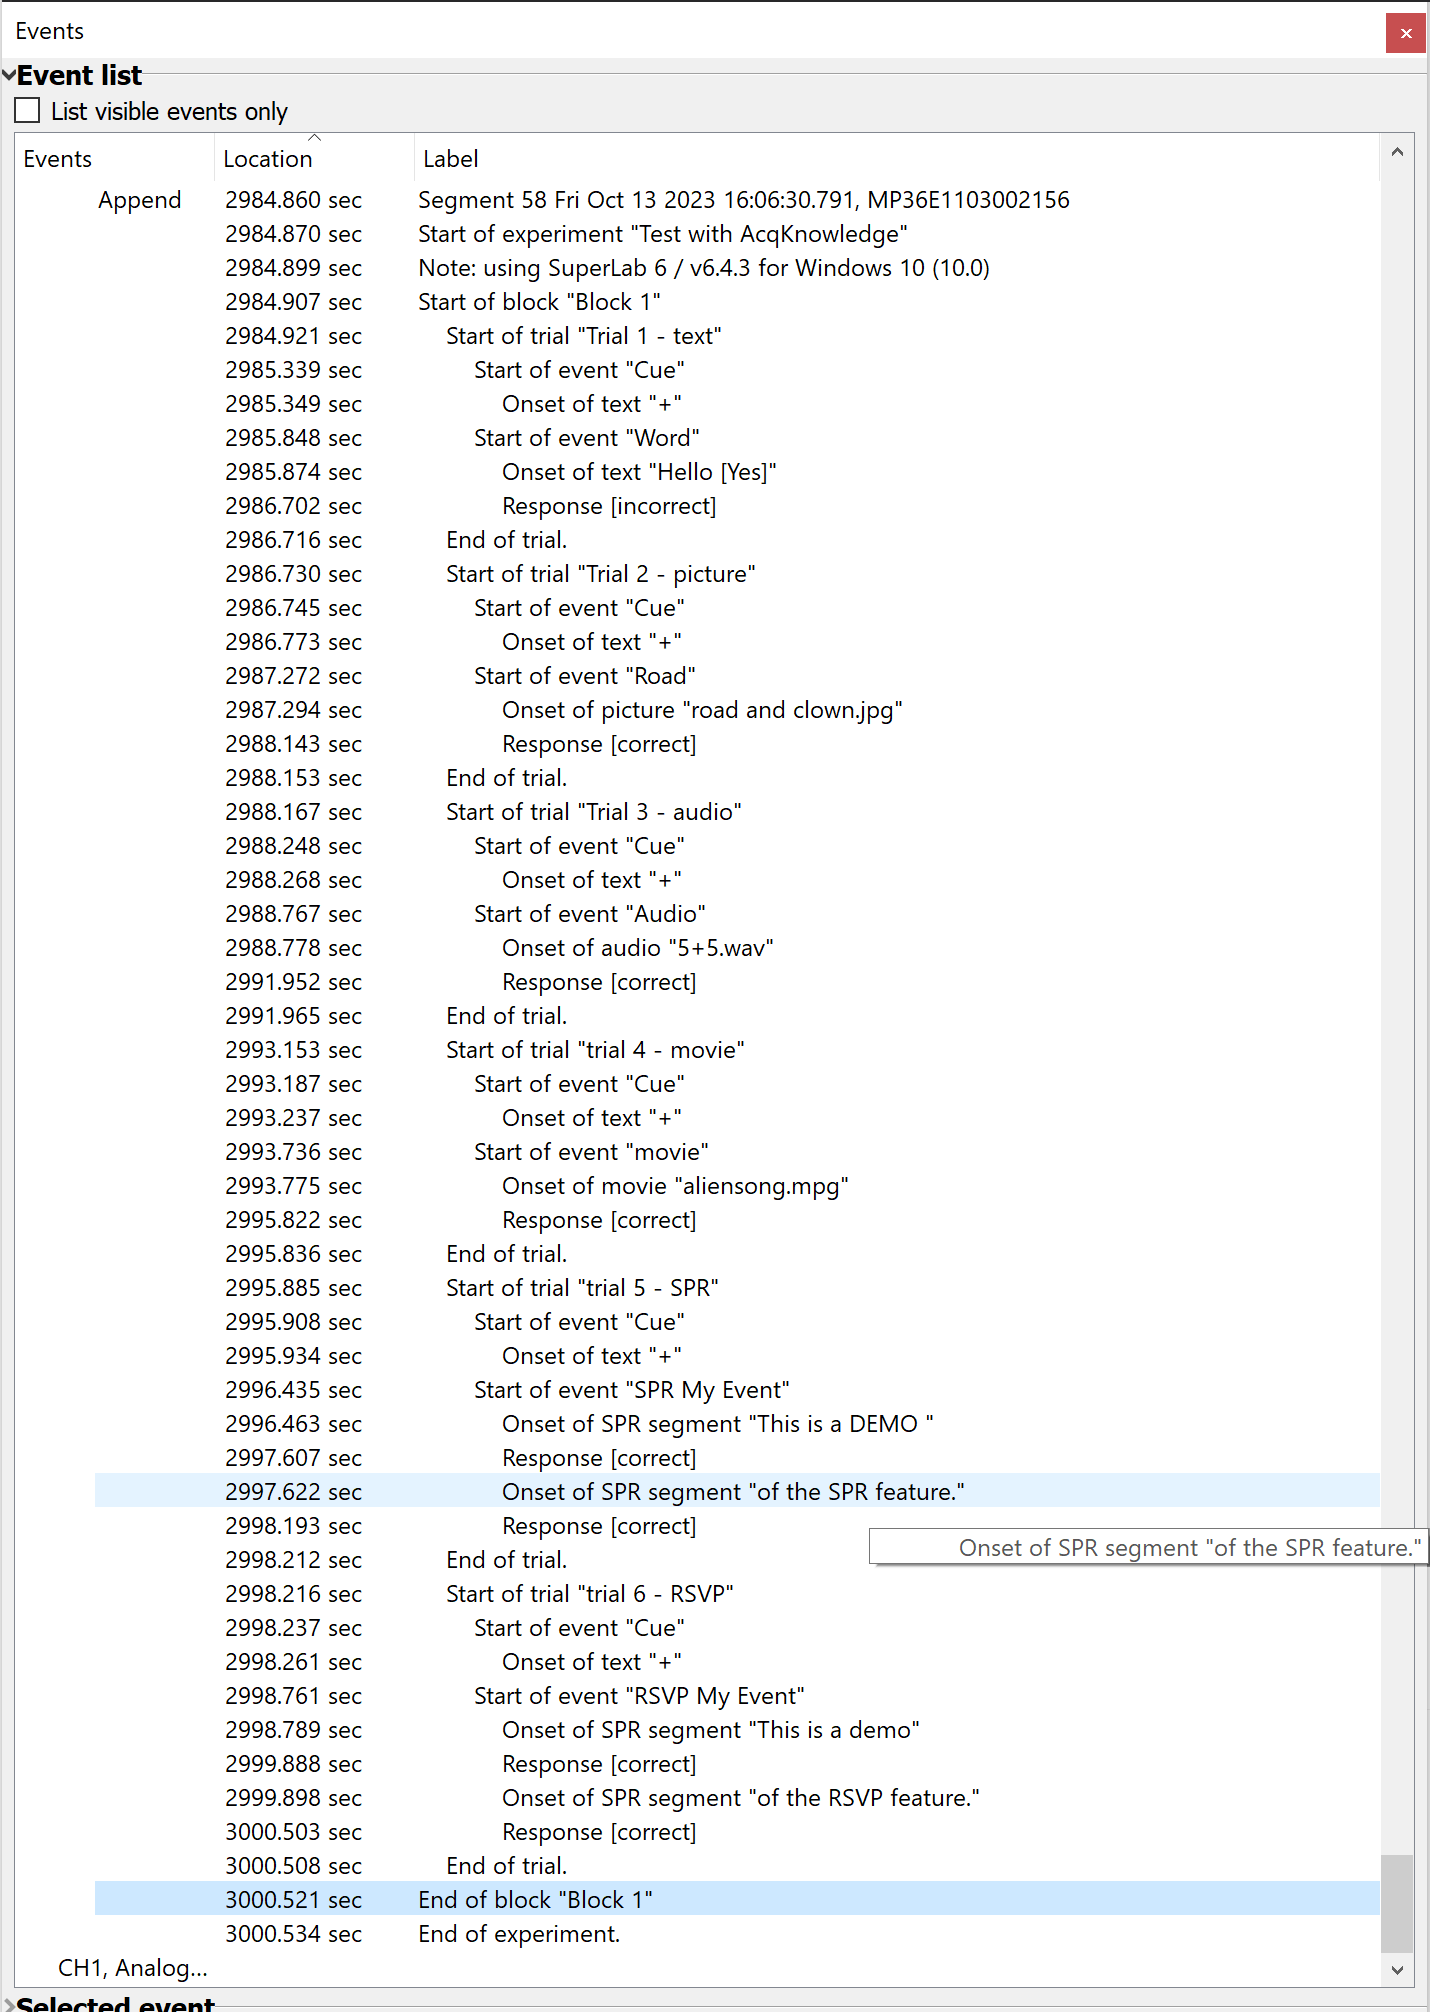1430x2012 pixels.
Task: Select Onset of audio "5+5.wav" event
Action: 637,948
